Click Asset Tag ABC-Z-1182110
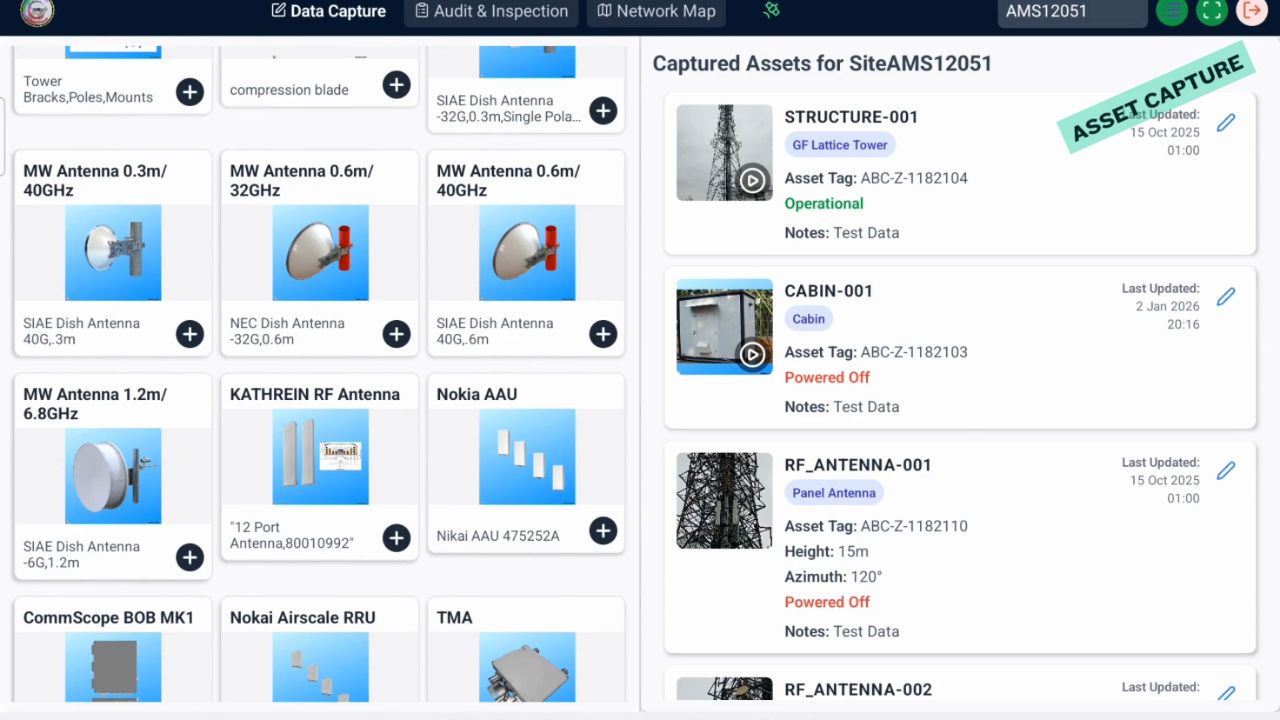Viewport: 1280px width, 720px height. [876, 526]
